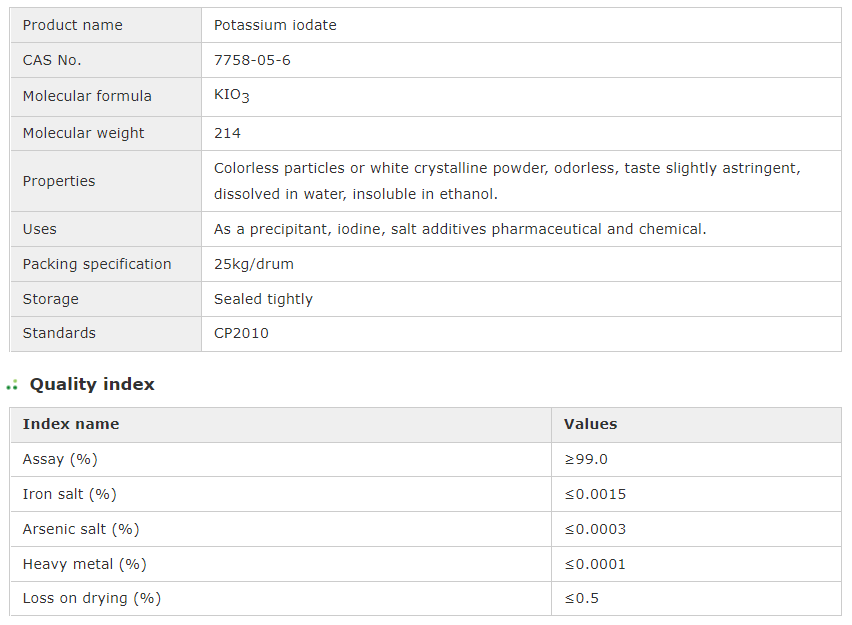
Task: Click the 25kg/drum packing value
Action: (254, 264)
